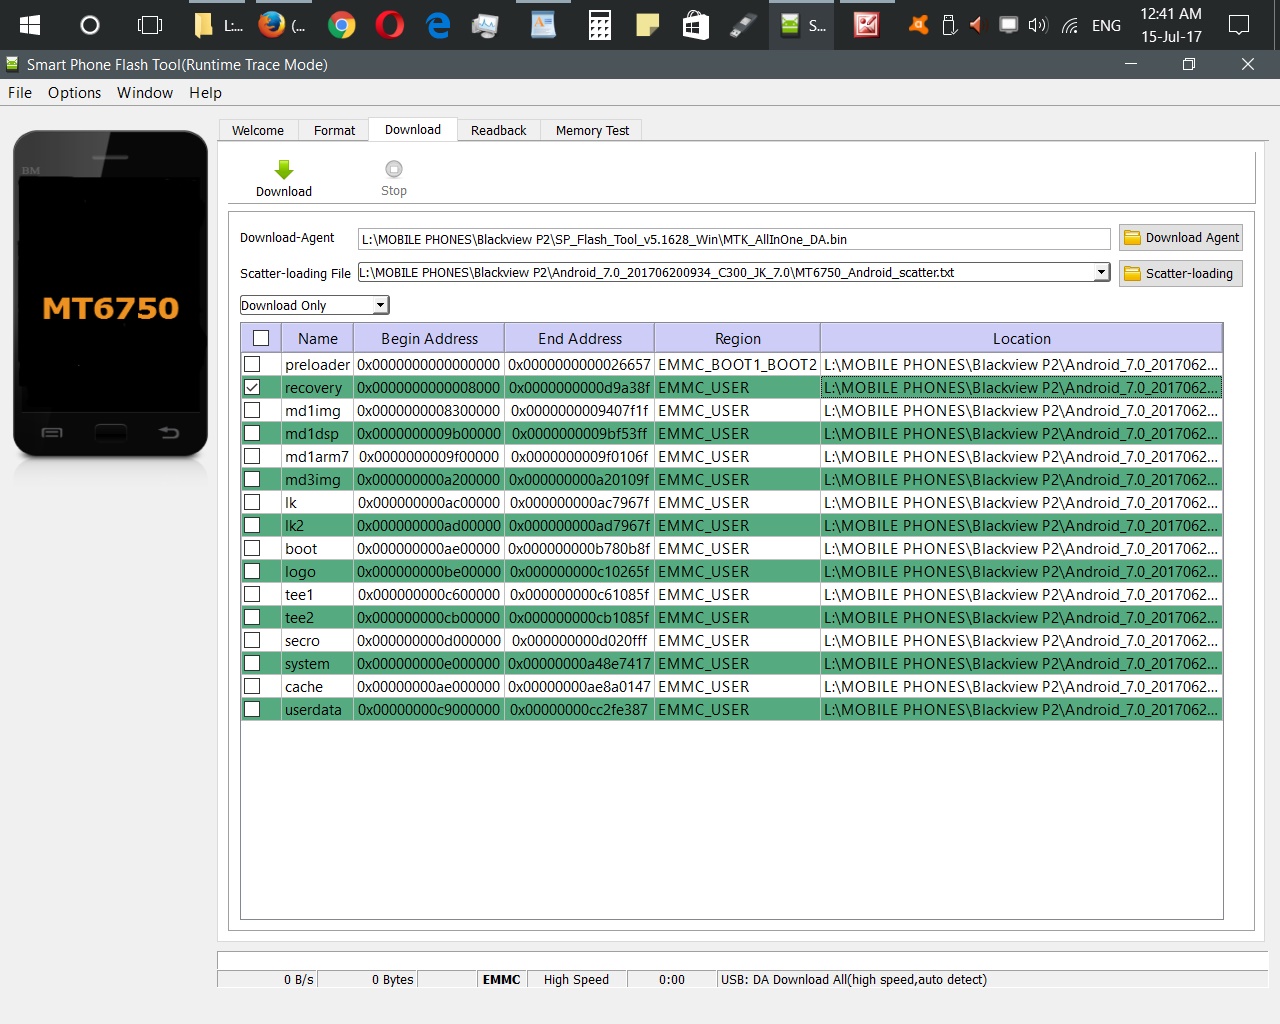Switch to the Memory Test tab
Screen dimensions: 1280x1024
[x=592, y=131]
